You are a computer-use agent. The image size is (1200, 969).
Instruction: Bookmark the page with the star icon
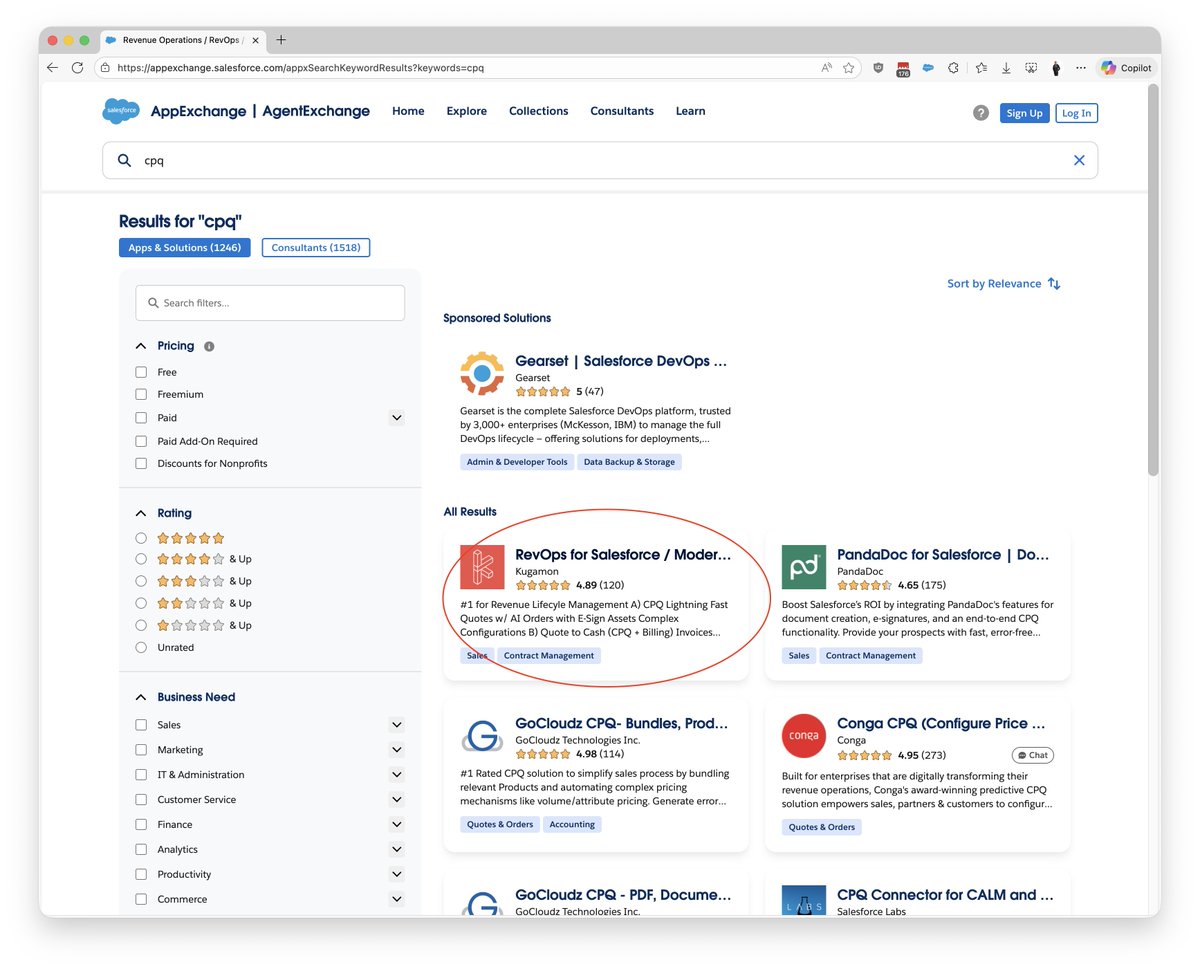coord(849,68)
